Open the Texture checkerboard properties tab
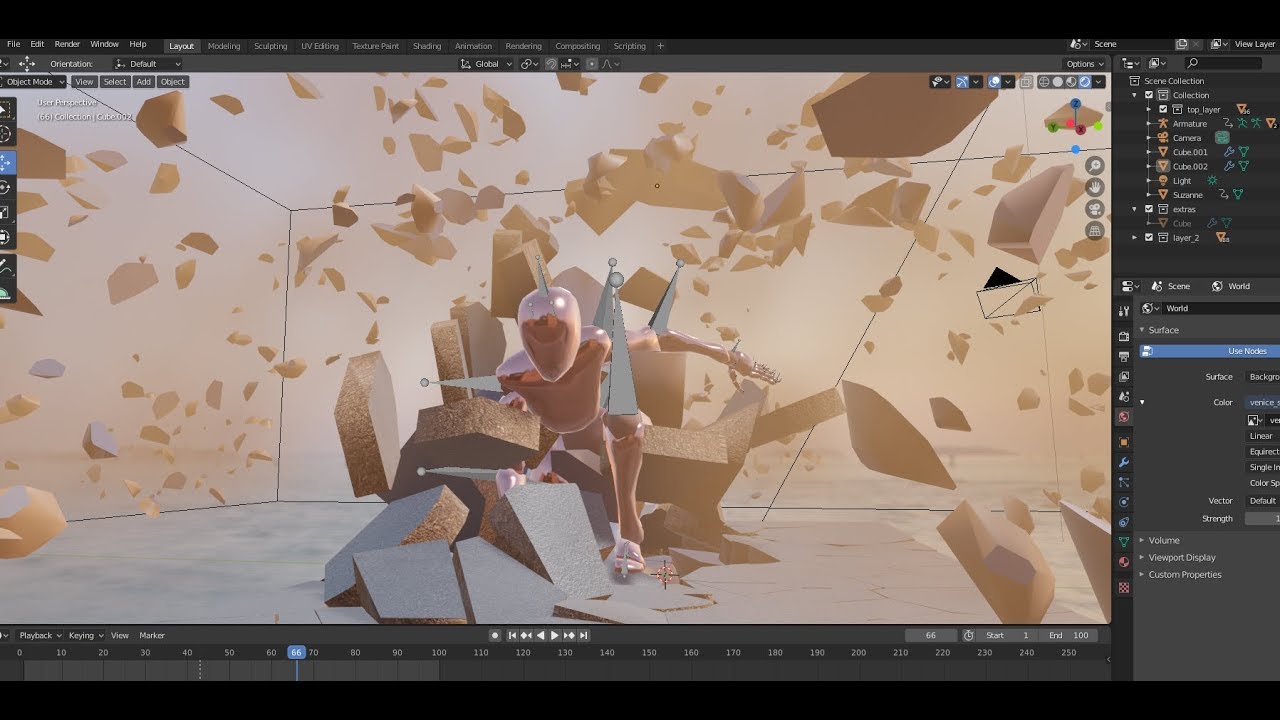Screen dimensions: 1280x720 pos(1124,587)
